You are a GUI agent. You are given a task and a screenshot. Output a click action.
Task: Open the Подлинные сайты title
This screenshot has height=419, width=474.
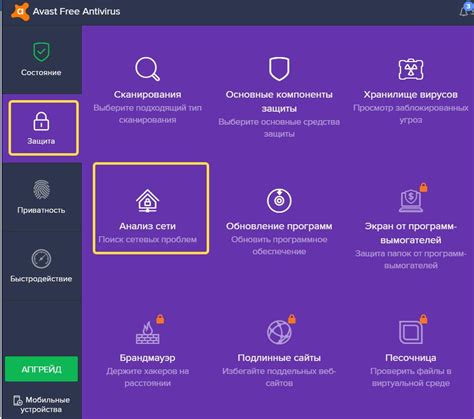[x=279, y=358]
